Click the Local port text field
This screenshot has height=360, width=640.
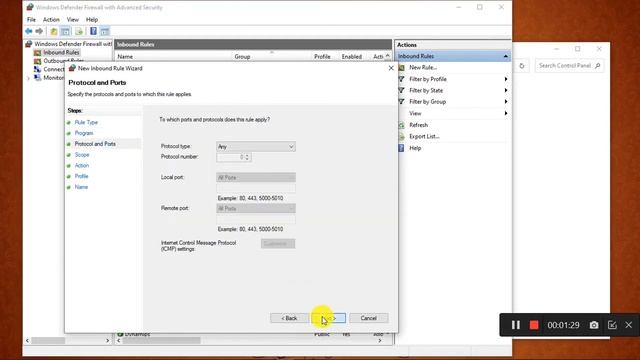pos(256,188)
